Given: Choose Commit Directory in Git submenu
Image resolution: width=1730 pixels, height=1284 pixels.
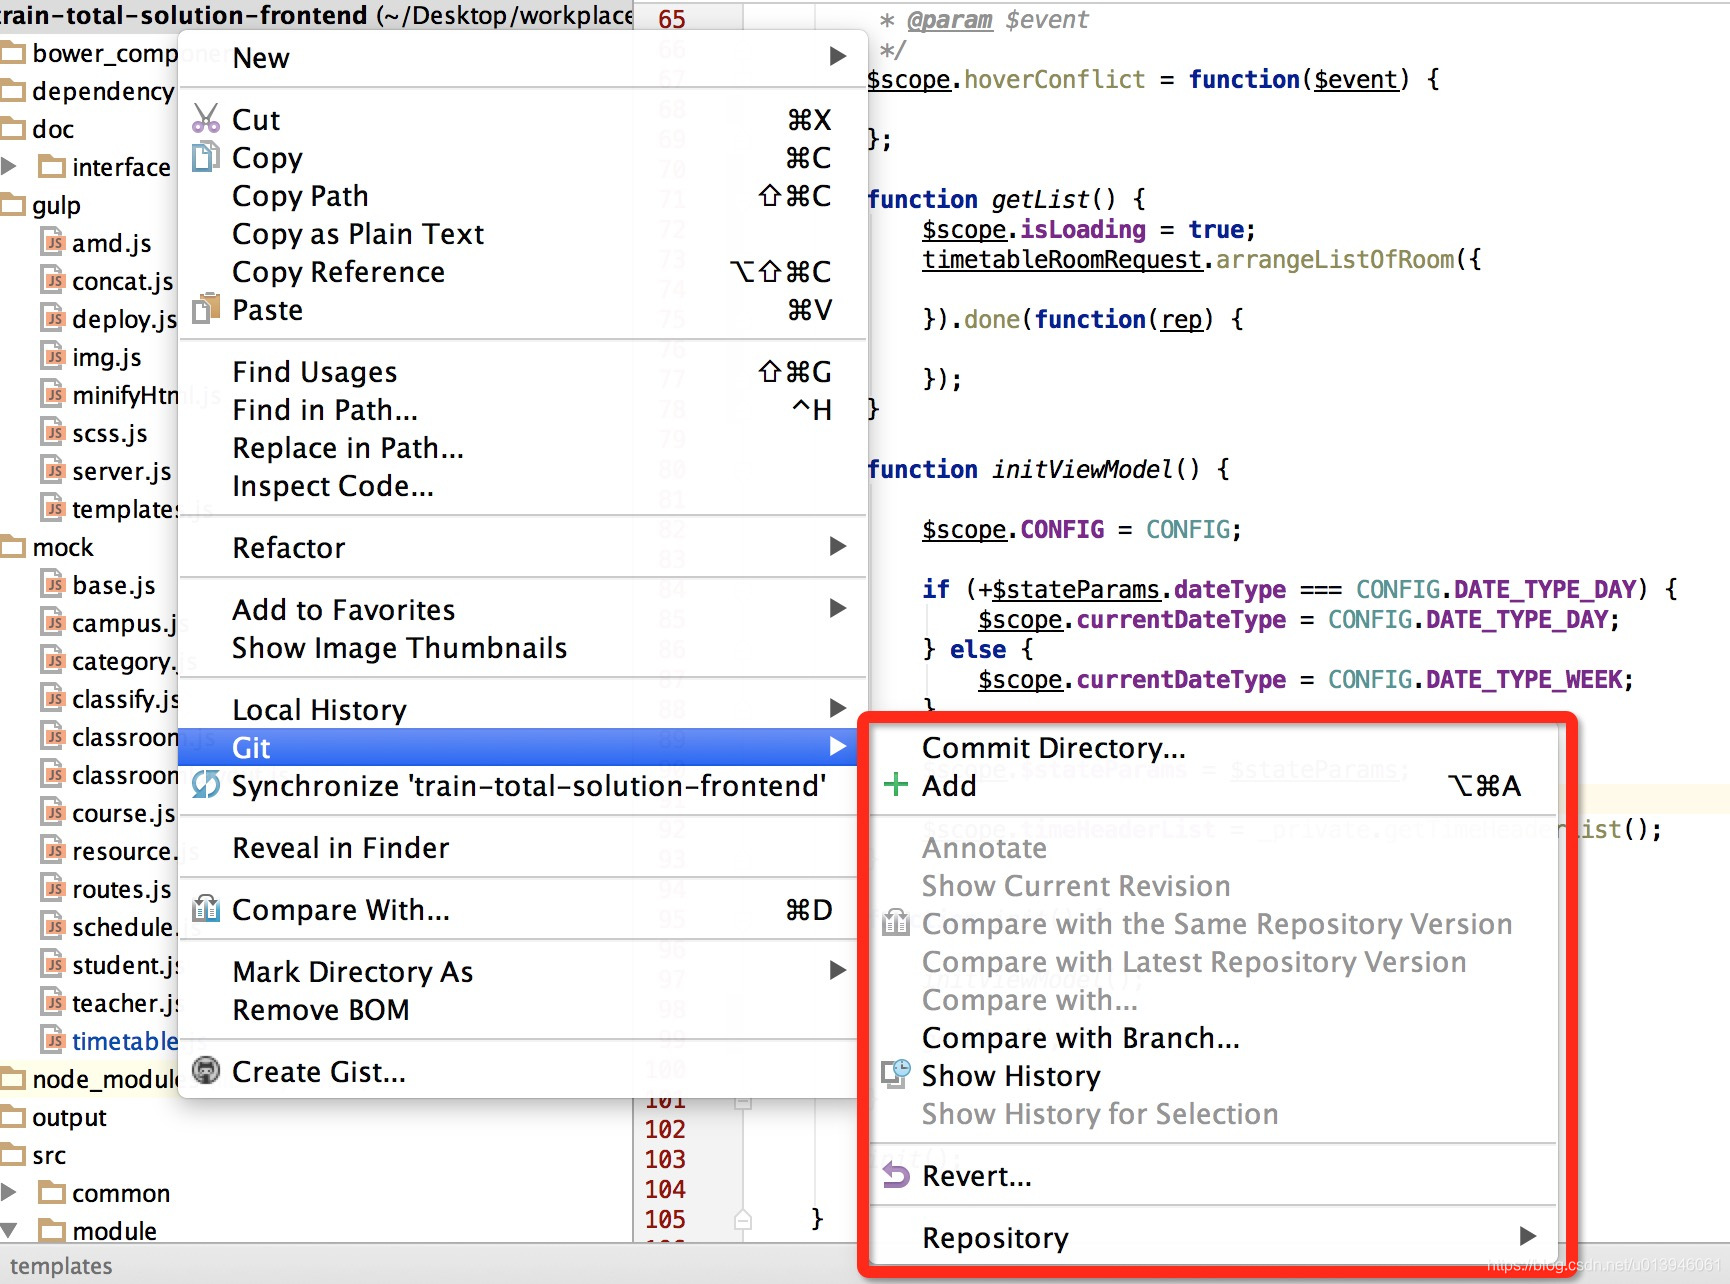Looking at the screenshot, I should tap(1214, 747).
